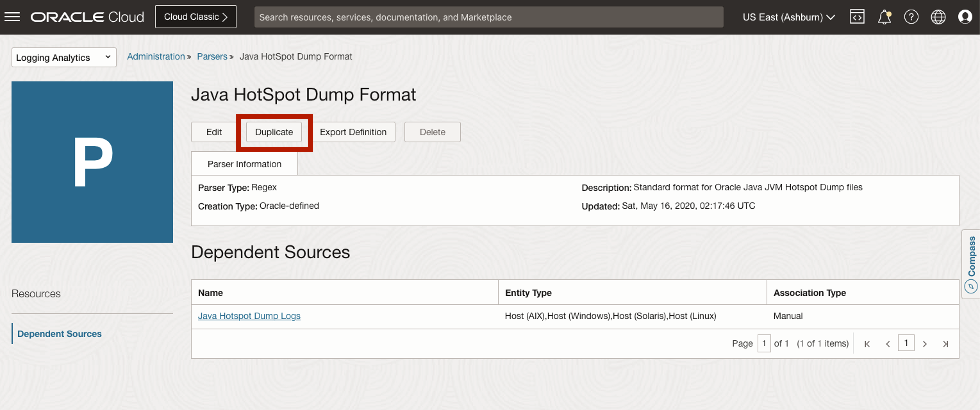Click the '(1 of 1 items)' pagination text
The height and width of the screenshot is (410, 980).
click(822, 343)
